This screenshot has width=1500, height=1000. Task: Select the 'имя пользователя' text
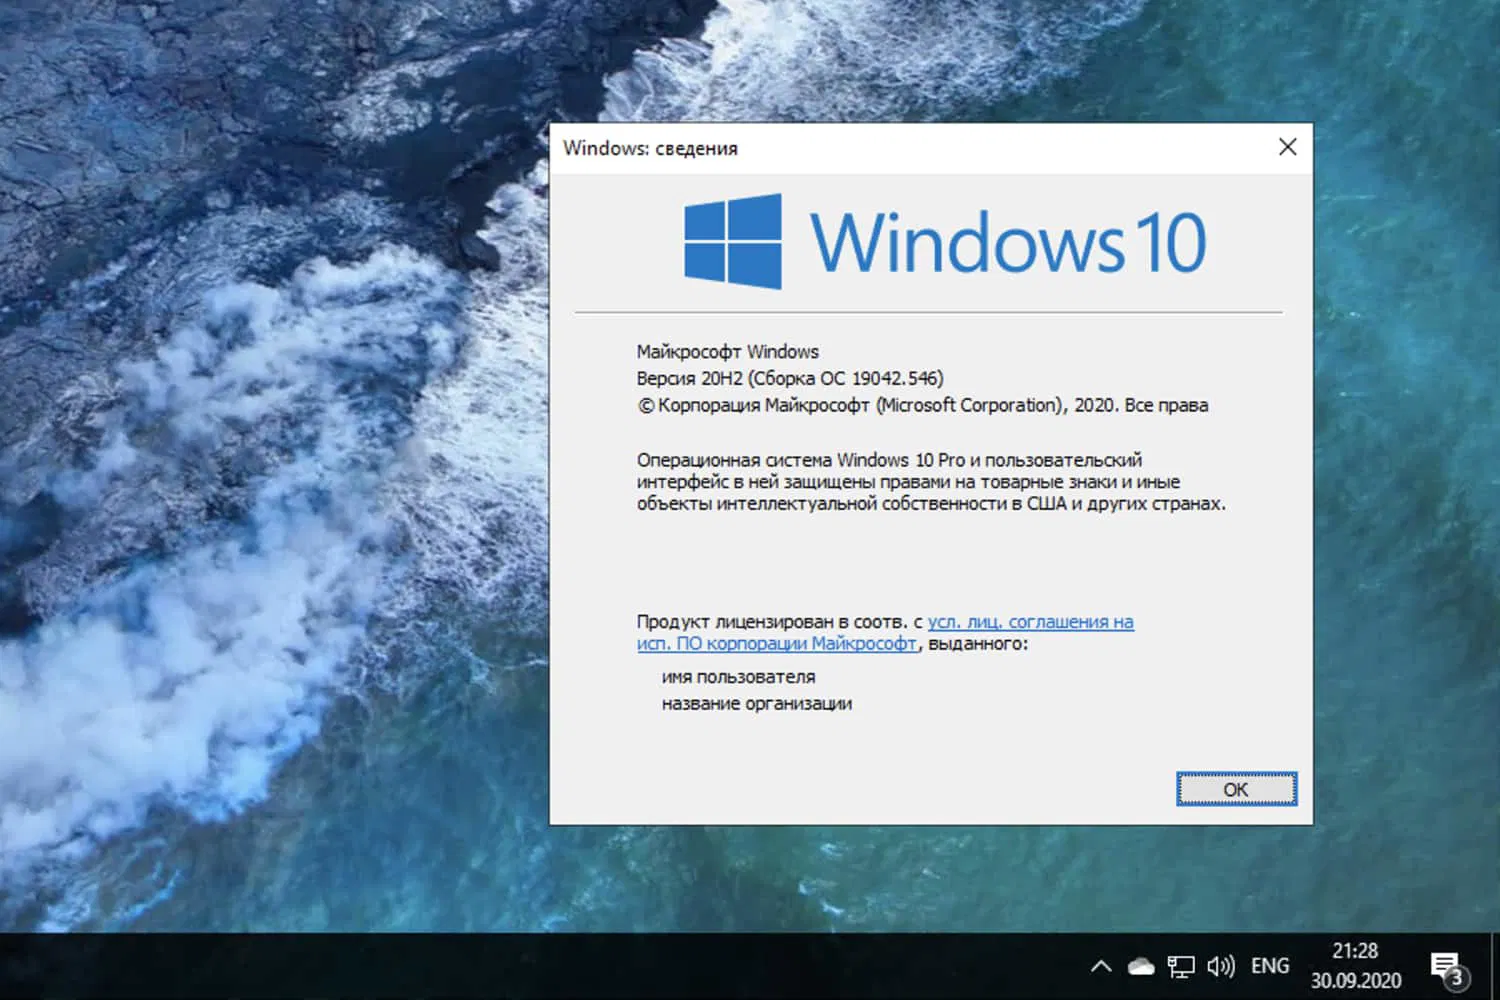coord(738,676)
